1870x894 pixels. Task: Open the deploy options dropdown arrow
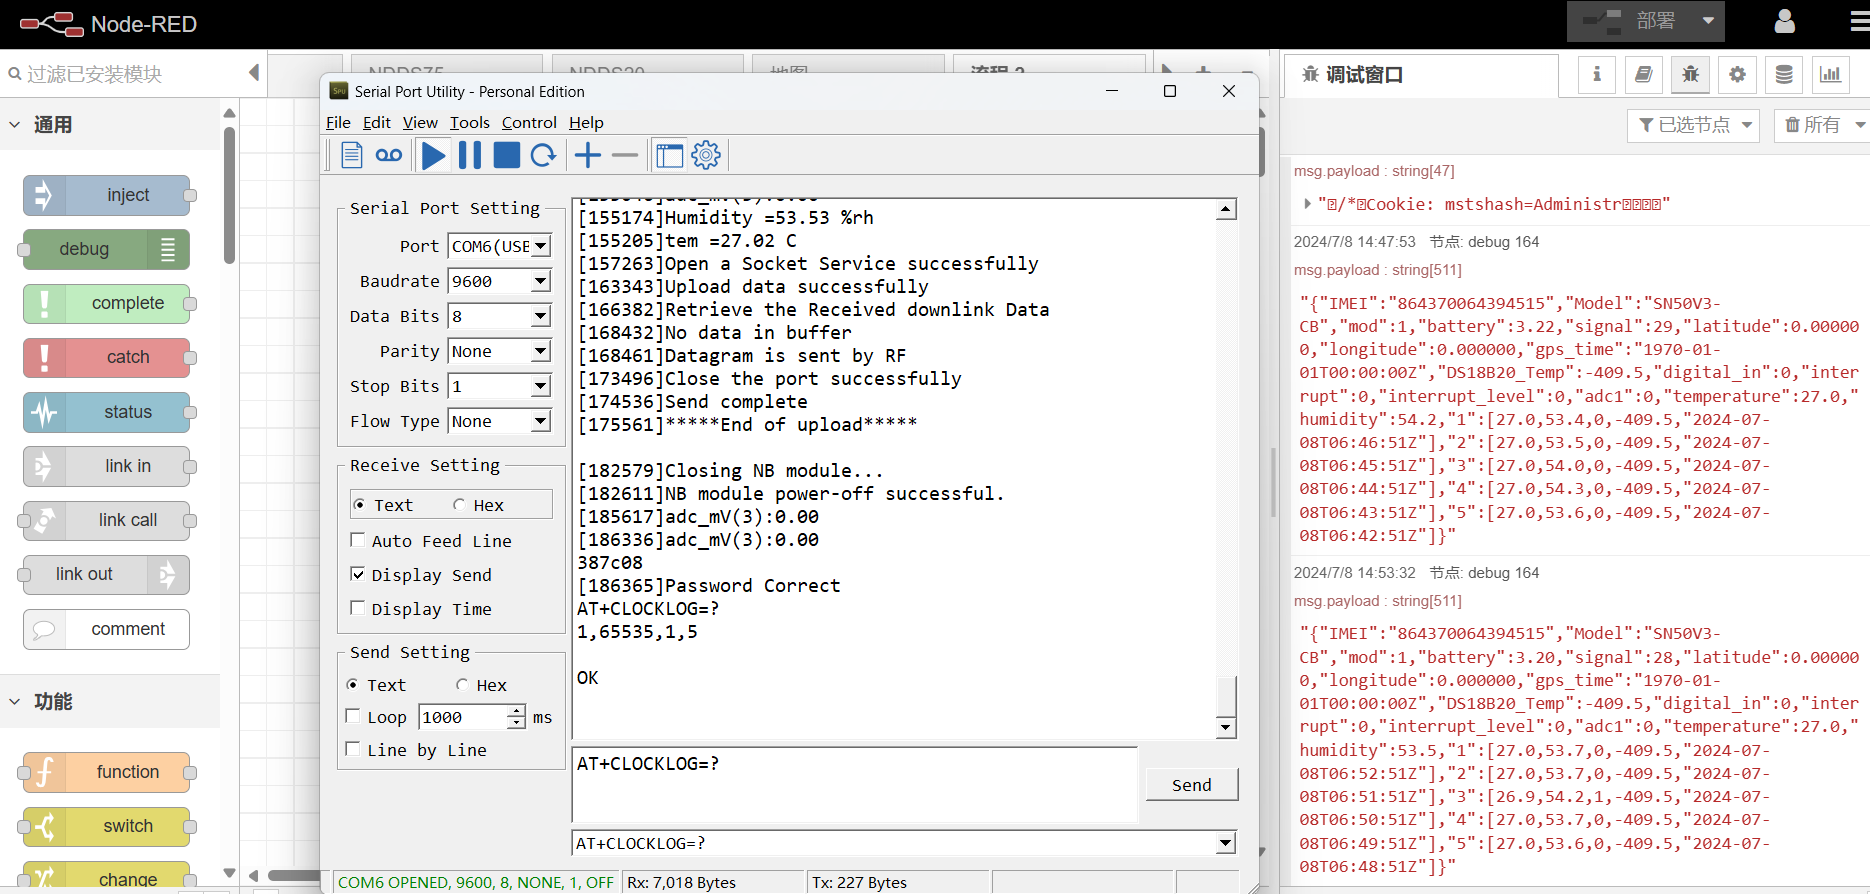click(1708, 21)
